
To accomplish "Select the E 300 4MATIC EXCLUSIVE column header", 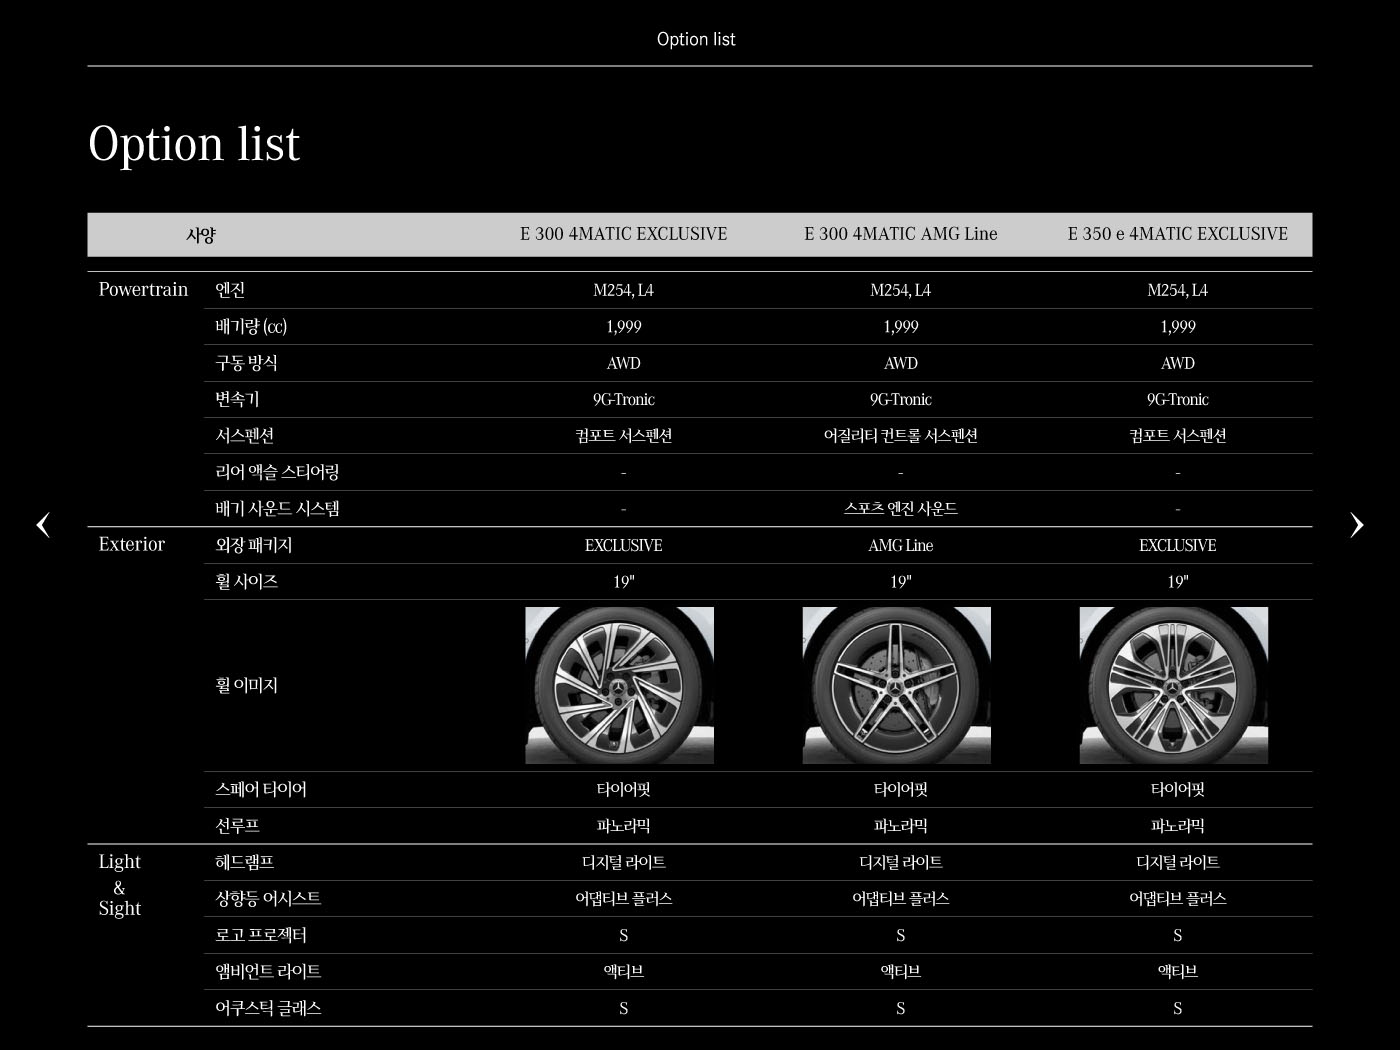I will click(x=624, y=234).
